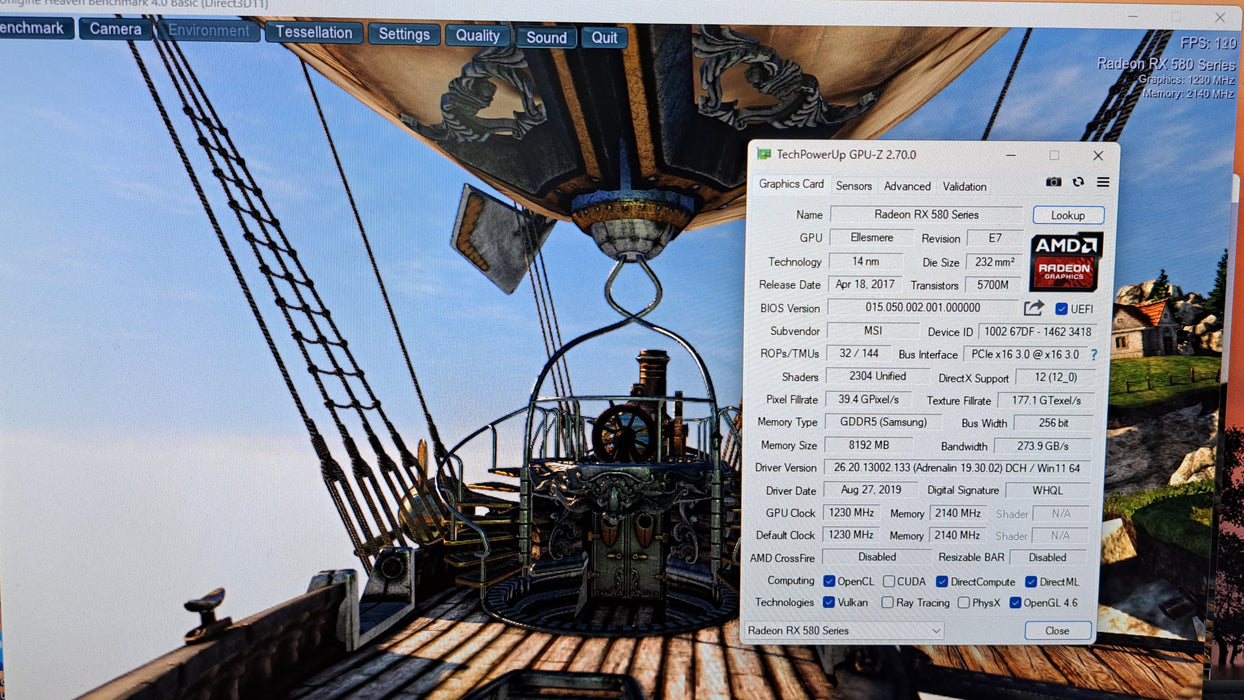
Task: Click the Resizable BAR value Disabled
Action: pos(1047,557)
